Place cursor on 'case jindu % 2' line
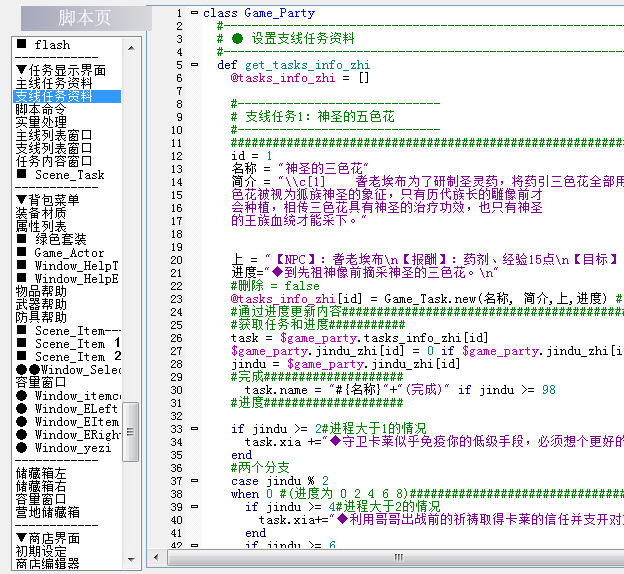 (x=280, y=481)
